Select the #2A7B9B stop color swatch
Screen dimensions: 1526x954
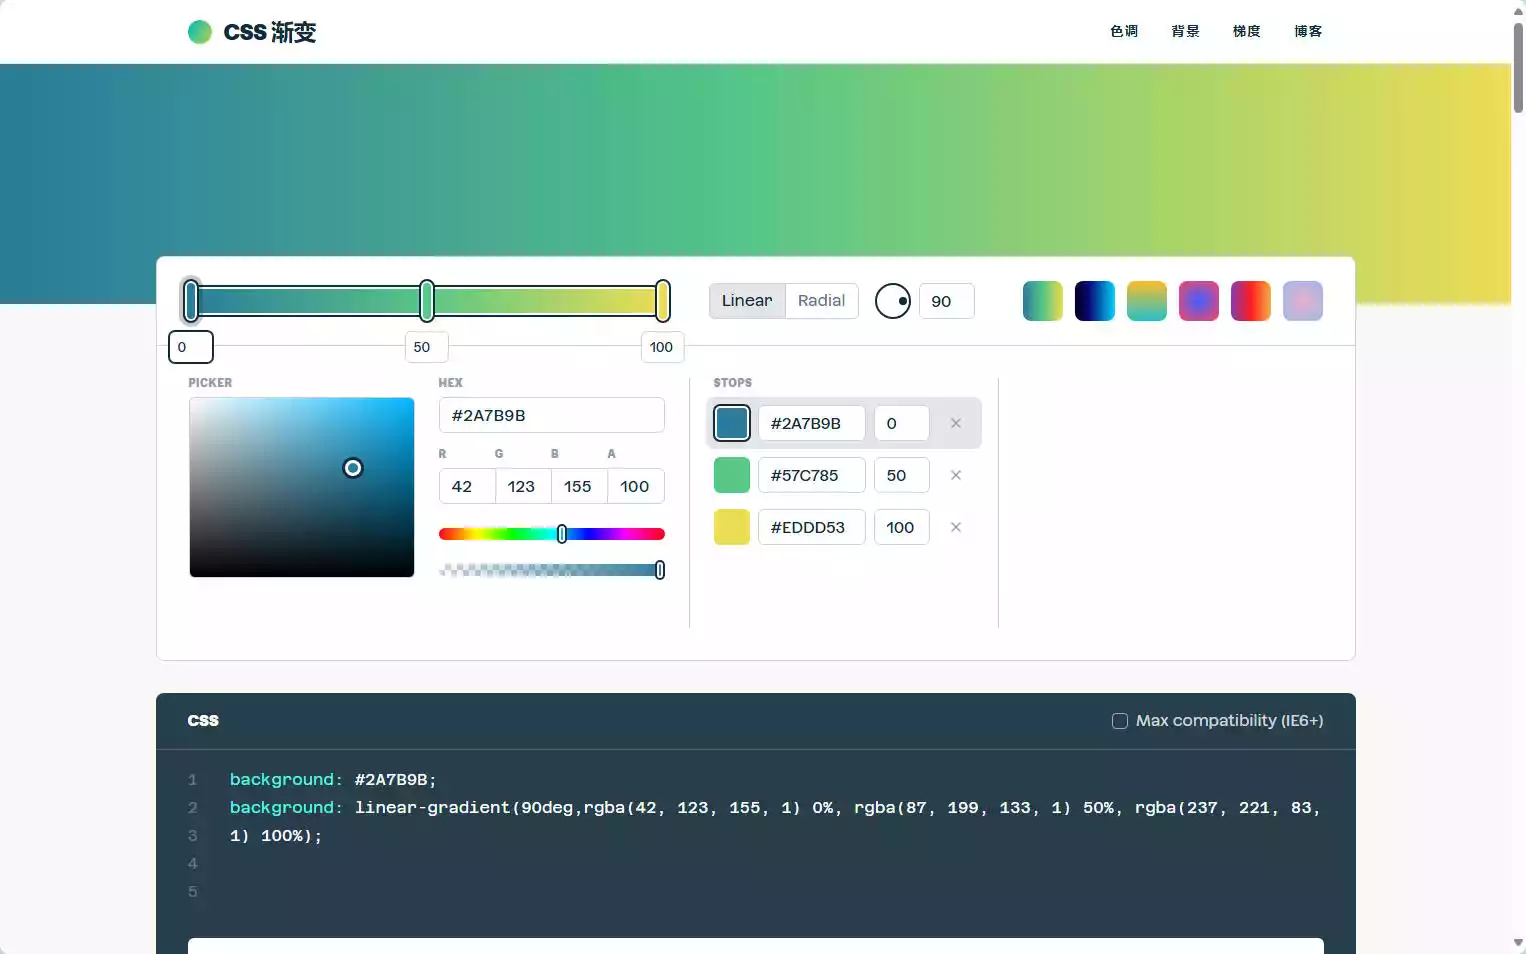732,423
